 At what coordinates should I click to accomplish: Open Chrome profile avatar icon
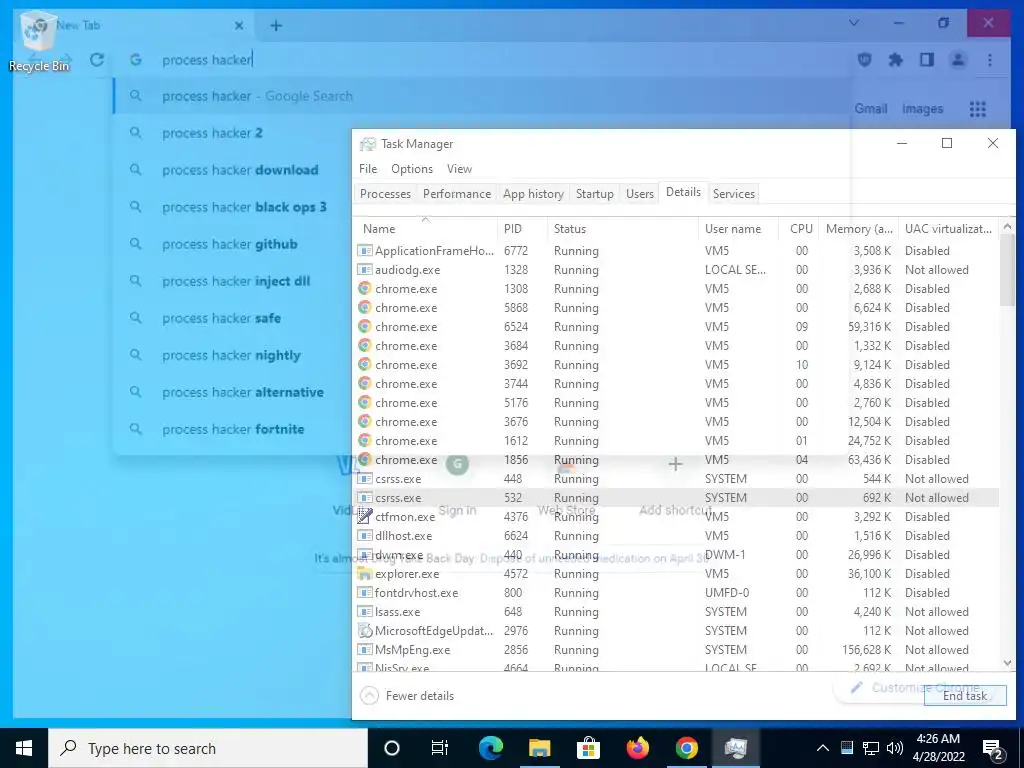click(x=958, y=60)
